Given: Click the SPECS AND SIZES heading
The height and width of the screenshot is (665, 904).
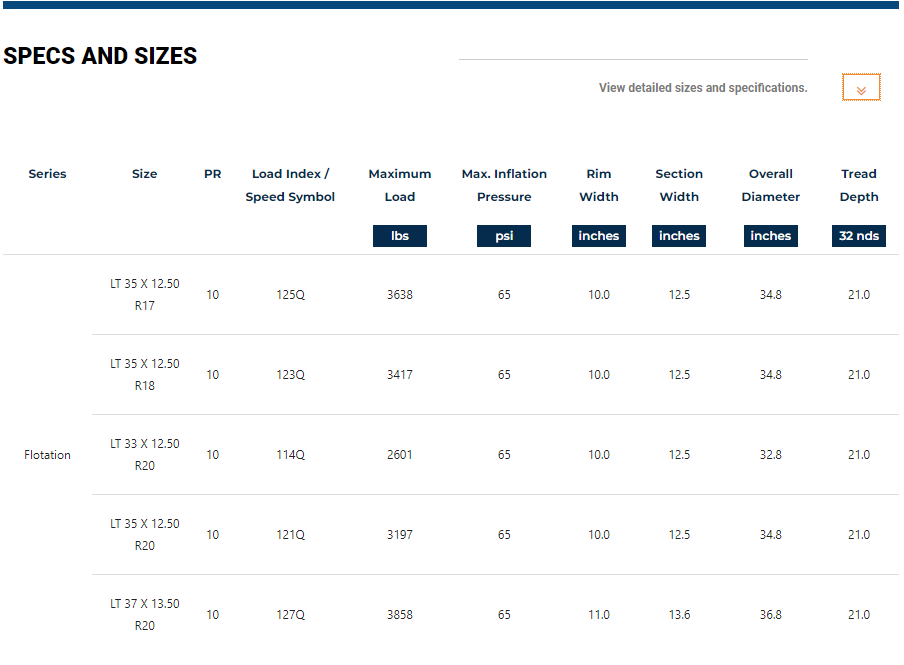Looking at the screenshot, I should pos(100,56).
